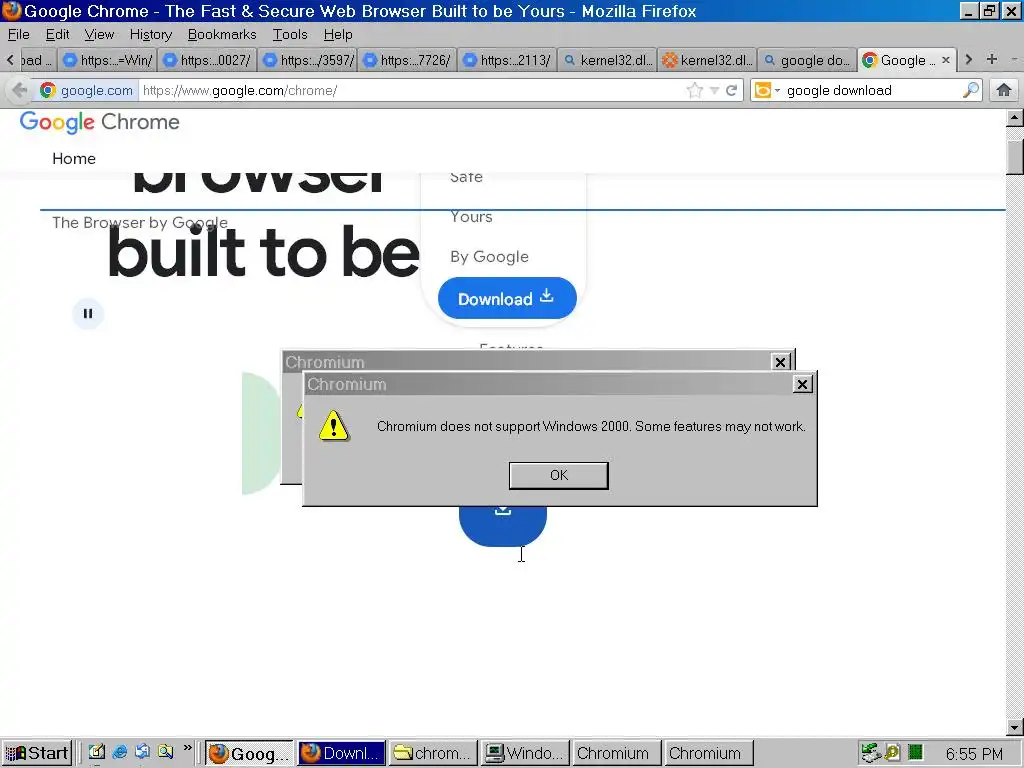Click the scrollbar up arrow of the page
Viewport: 1024px width, 768px height.
pyautogui.click(x=1015, y=118)
